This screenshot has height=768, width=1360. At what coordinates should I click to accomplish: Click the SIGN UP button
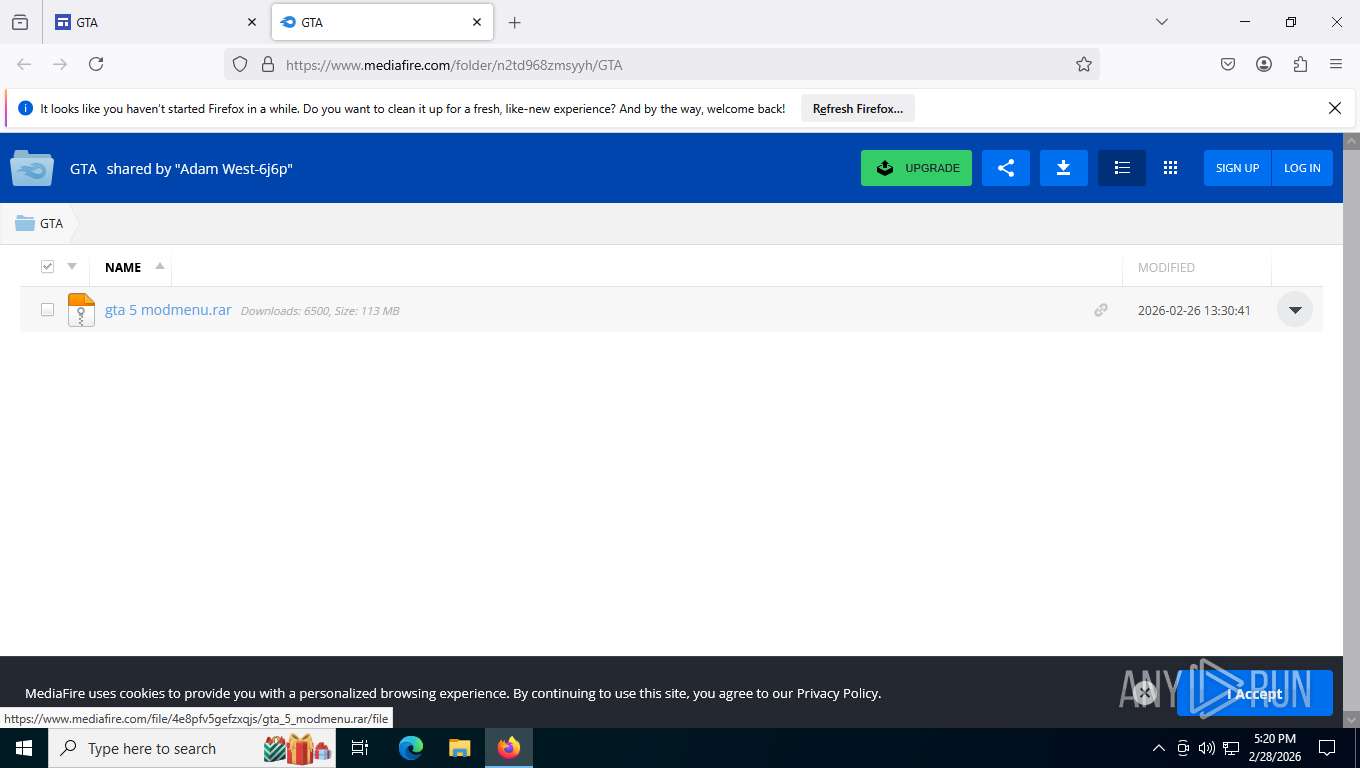pos(1237,168)
